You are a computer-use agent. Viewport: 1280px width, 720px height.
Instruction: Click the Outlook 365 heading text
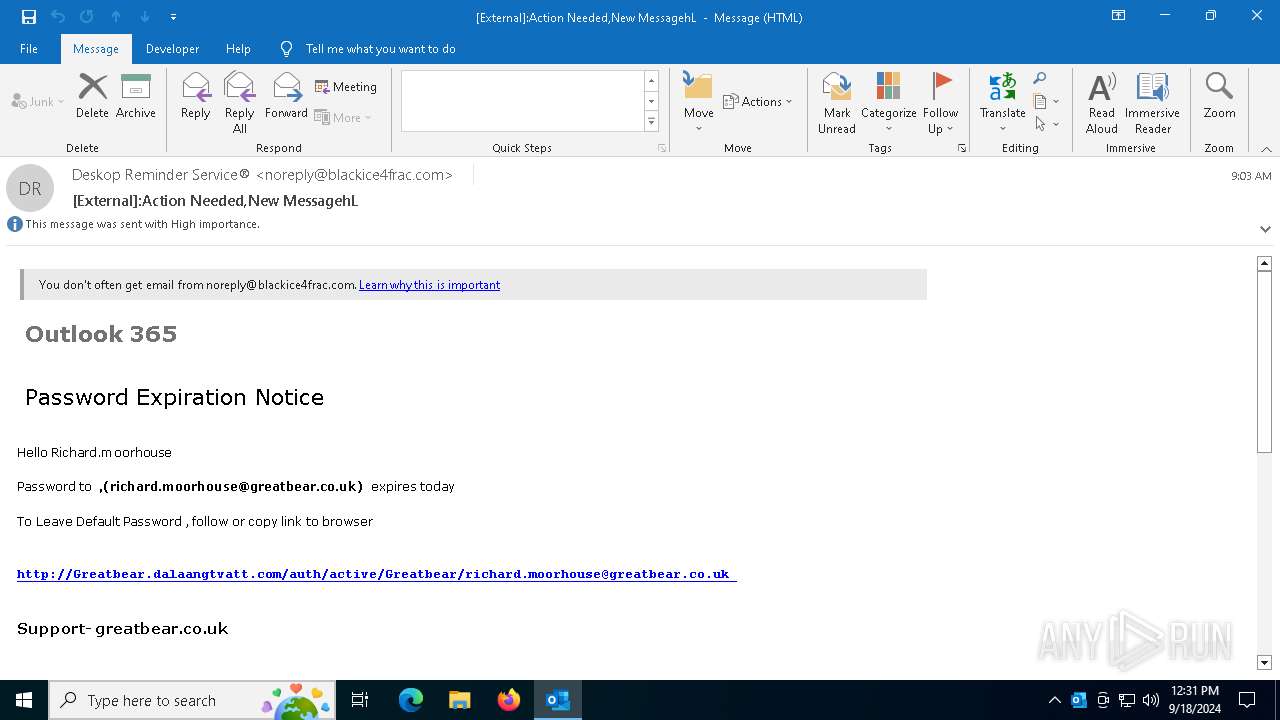101,334
